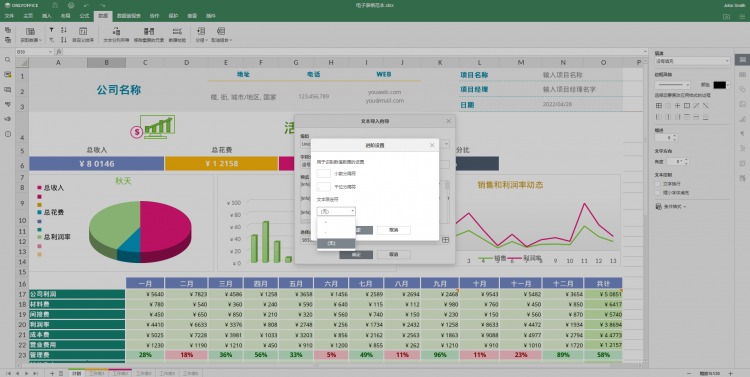The width and height of the screenshot is (750, 377).
Task: Open the border line style dropdown
Action: click(673, 85)
